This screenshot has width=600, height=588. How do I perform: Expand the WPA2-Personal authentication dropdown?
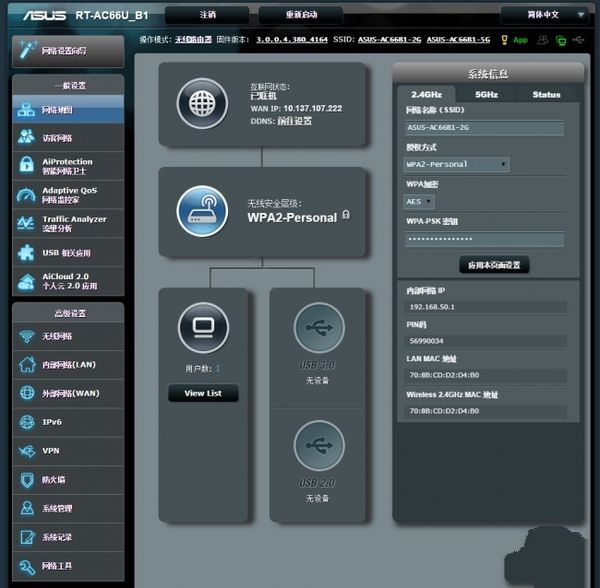tap(457, 164)
